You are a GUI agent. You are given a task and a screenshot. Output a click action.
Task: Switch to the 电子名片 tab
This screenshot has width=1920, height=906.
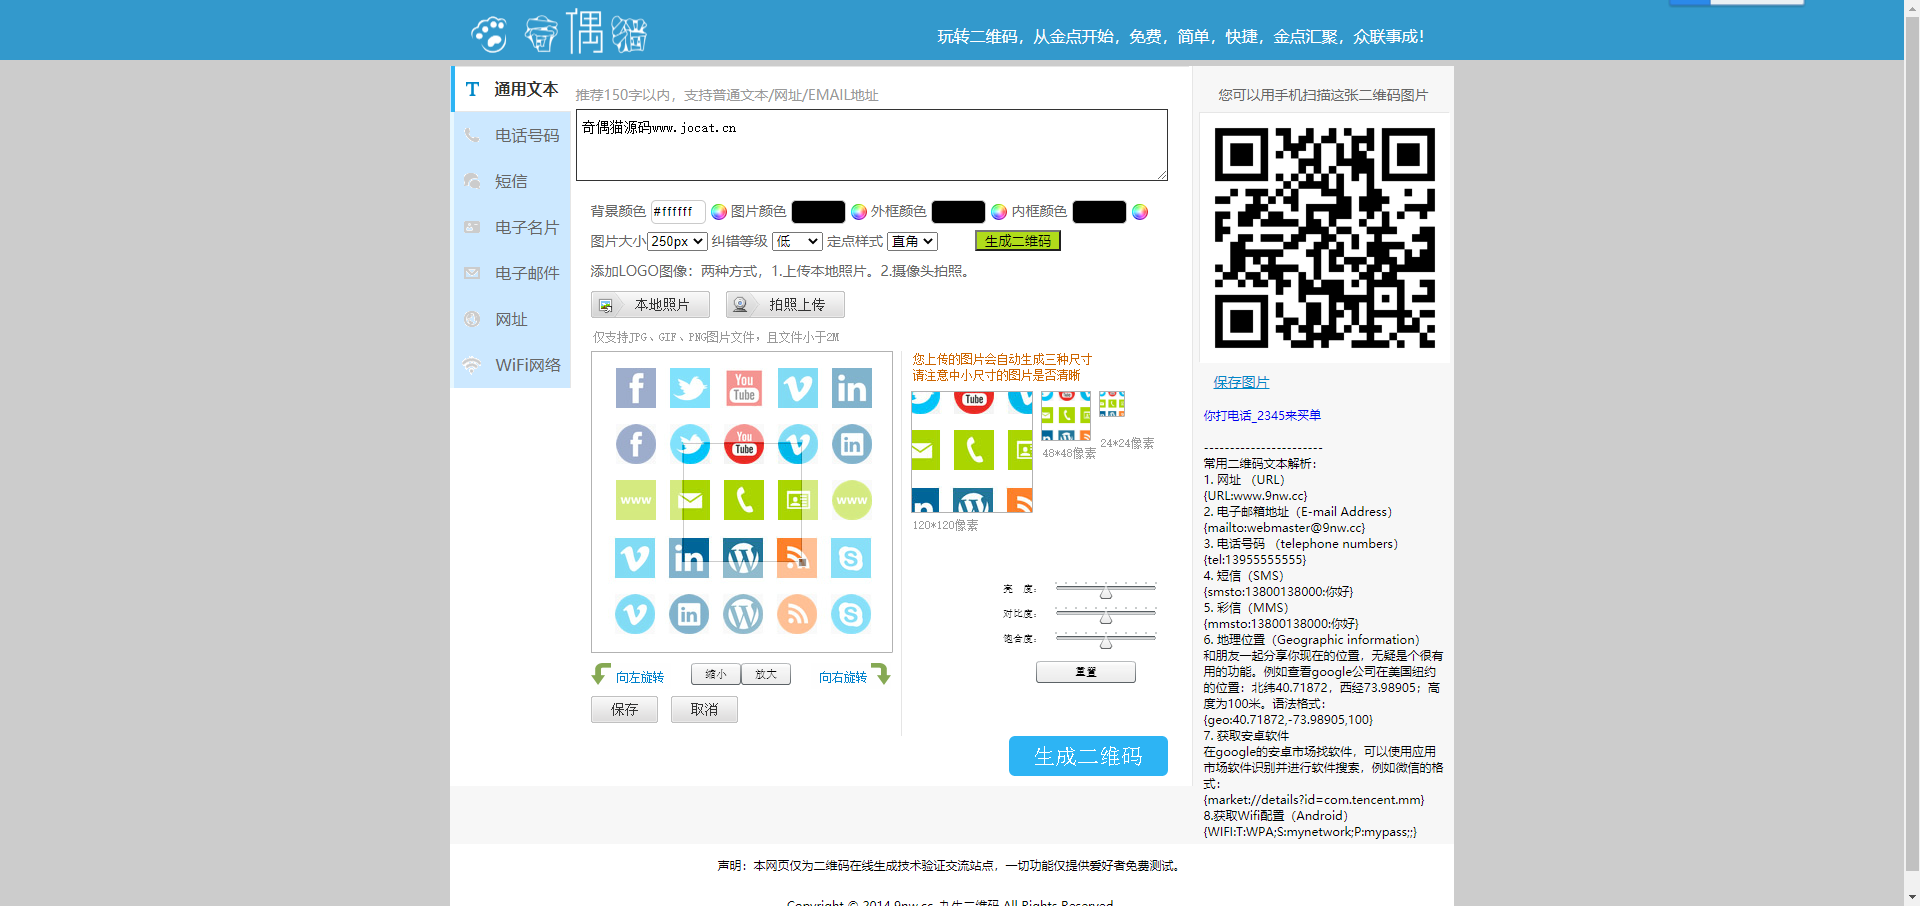tap(512, 227)
